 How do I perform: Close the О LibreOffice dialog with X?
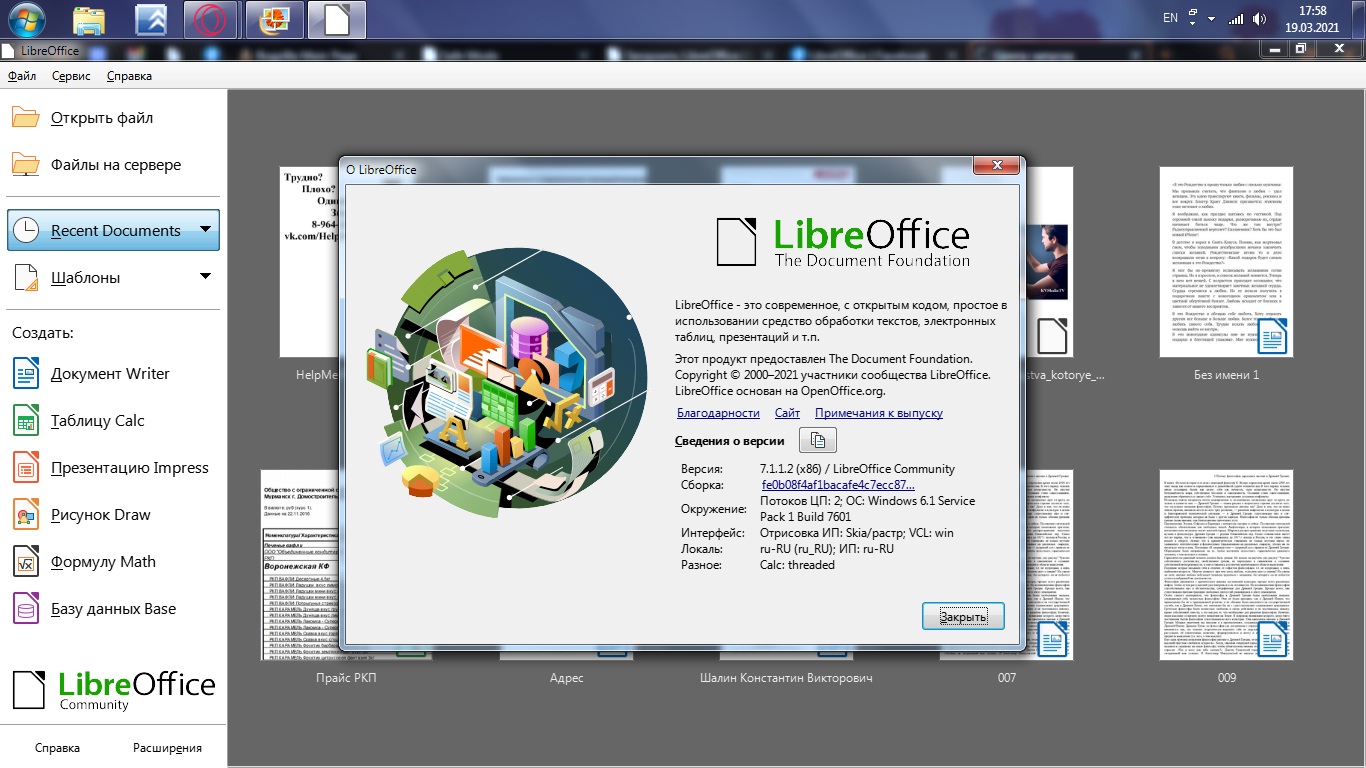995,166
